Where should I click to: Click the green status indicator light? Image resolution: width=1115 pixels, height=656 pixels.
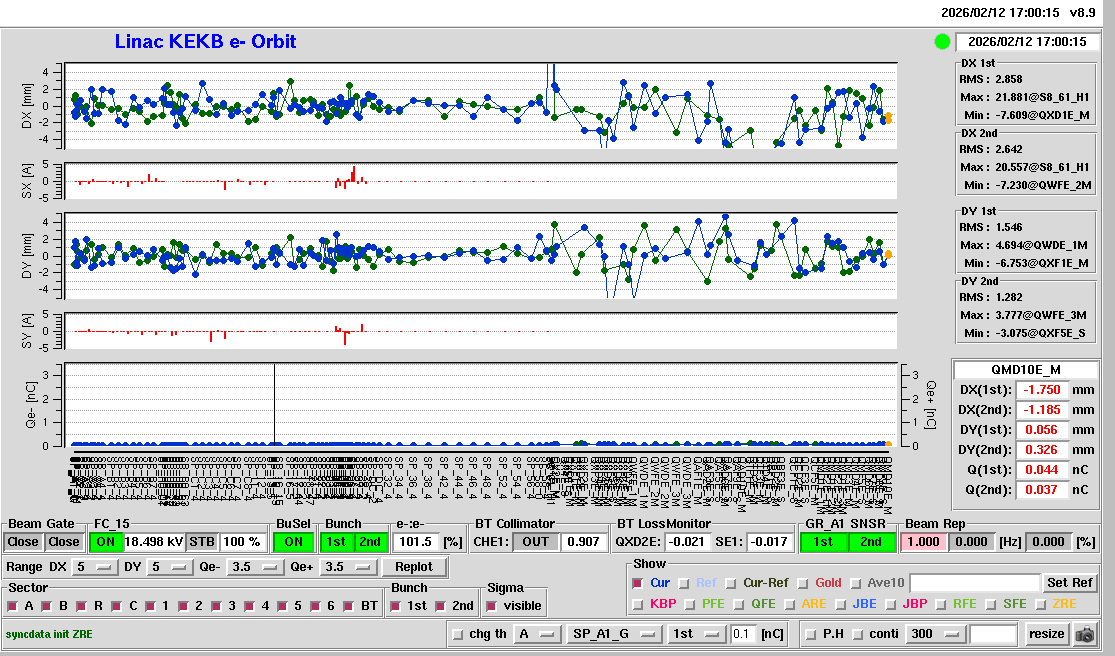pos(941,42)
